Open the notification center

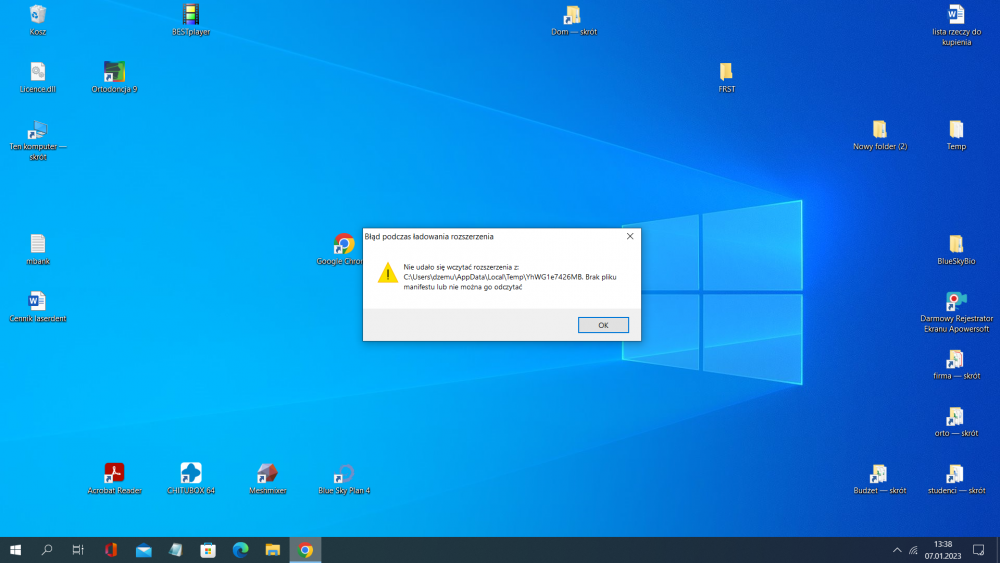coord(979,550)
